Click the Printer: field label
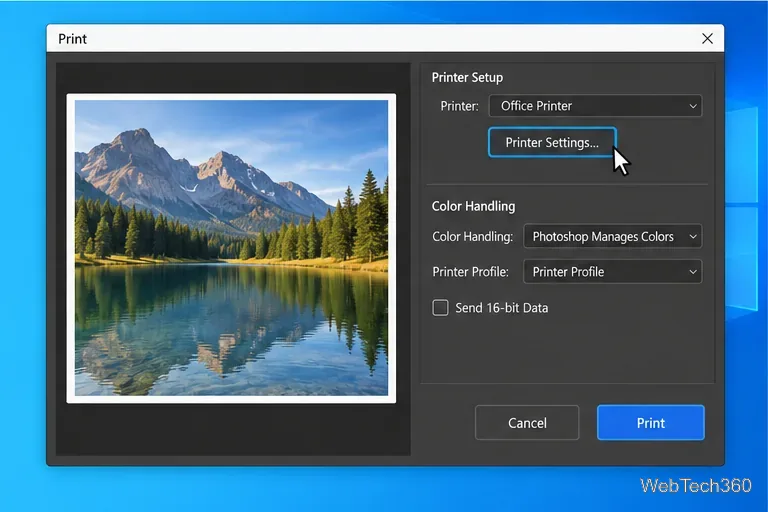 (459, 106)
